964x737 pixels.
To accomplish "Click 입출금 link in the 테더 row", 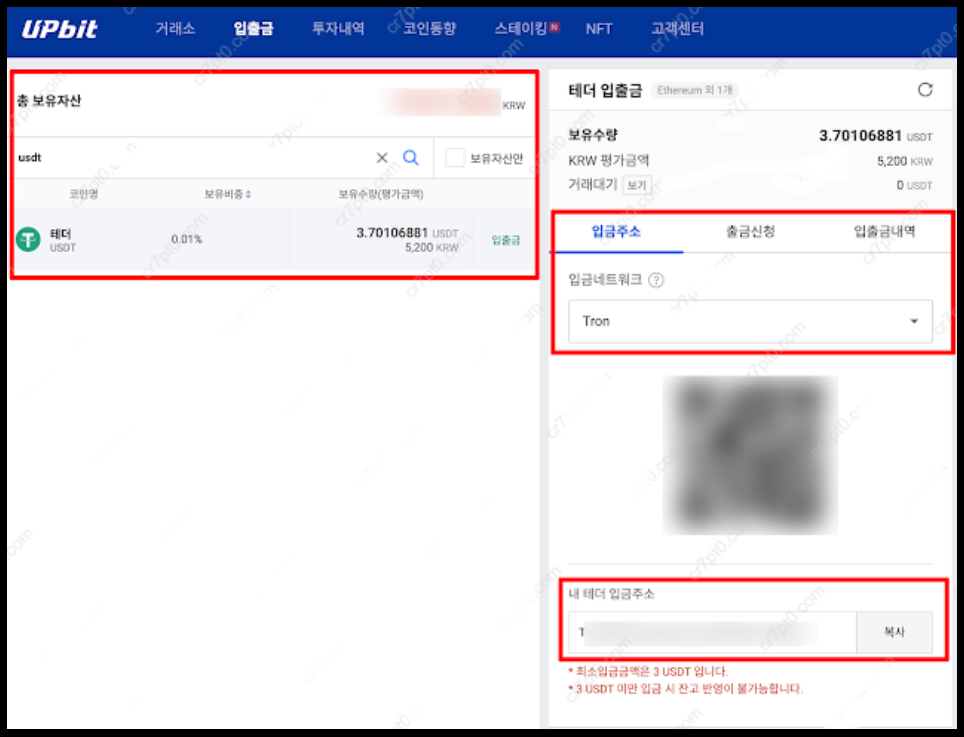I will [x=506, y=240].
